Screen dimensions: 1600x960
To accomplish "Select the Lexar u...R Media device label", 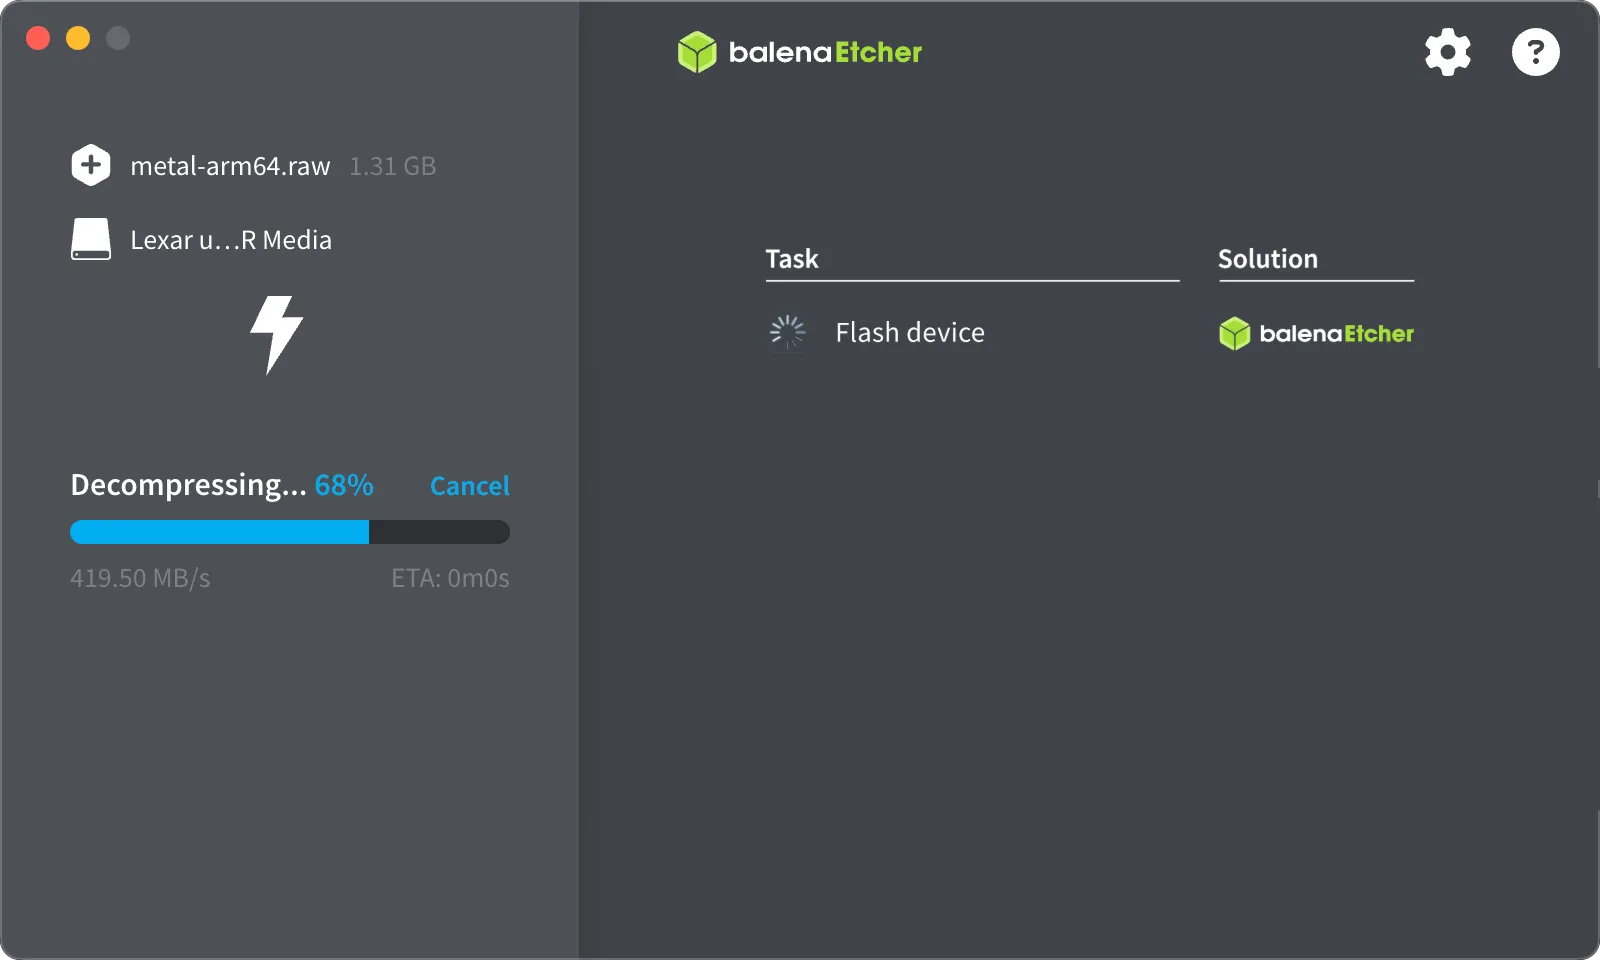I will point(231,240).
